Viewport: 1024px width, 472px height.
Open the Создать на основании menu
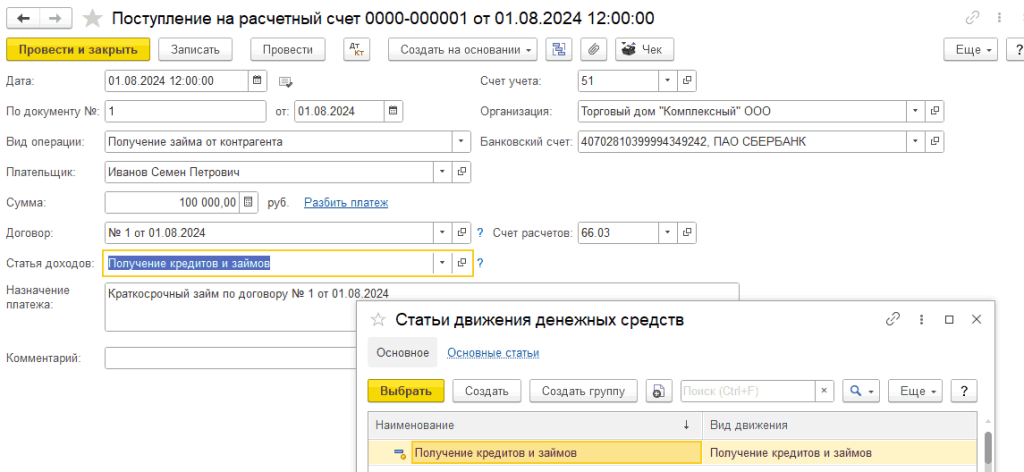point(462,49)
